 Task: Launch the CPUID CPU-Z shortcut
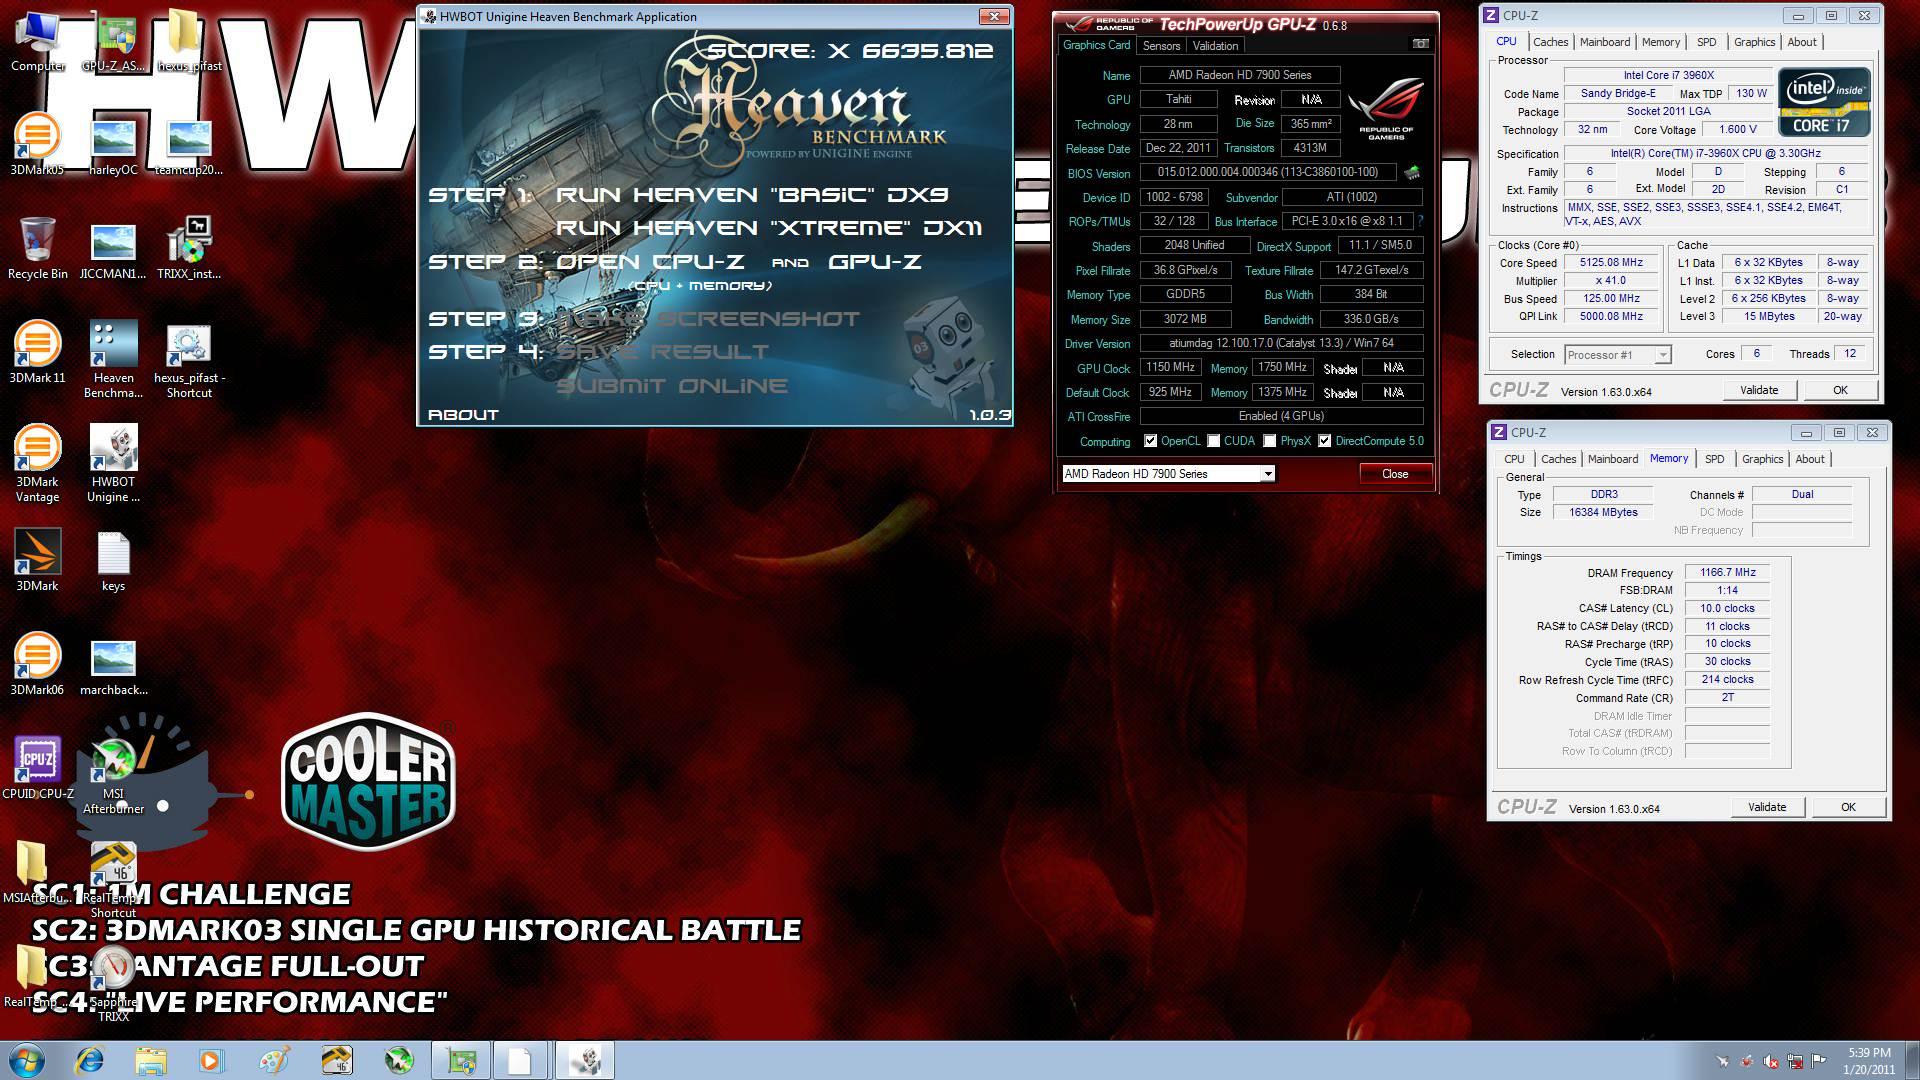point(37,770)
